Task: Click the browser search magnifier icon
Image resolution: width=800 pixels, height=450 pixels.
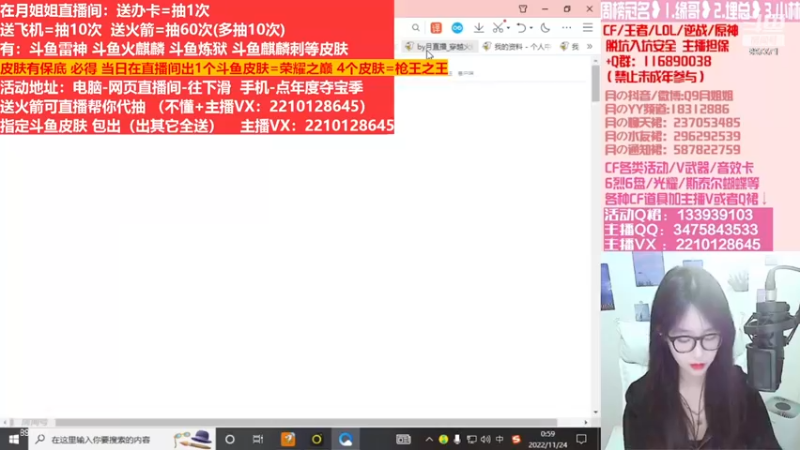Action: coord(416,28)
